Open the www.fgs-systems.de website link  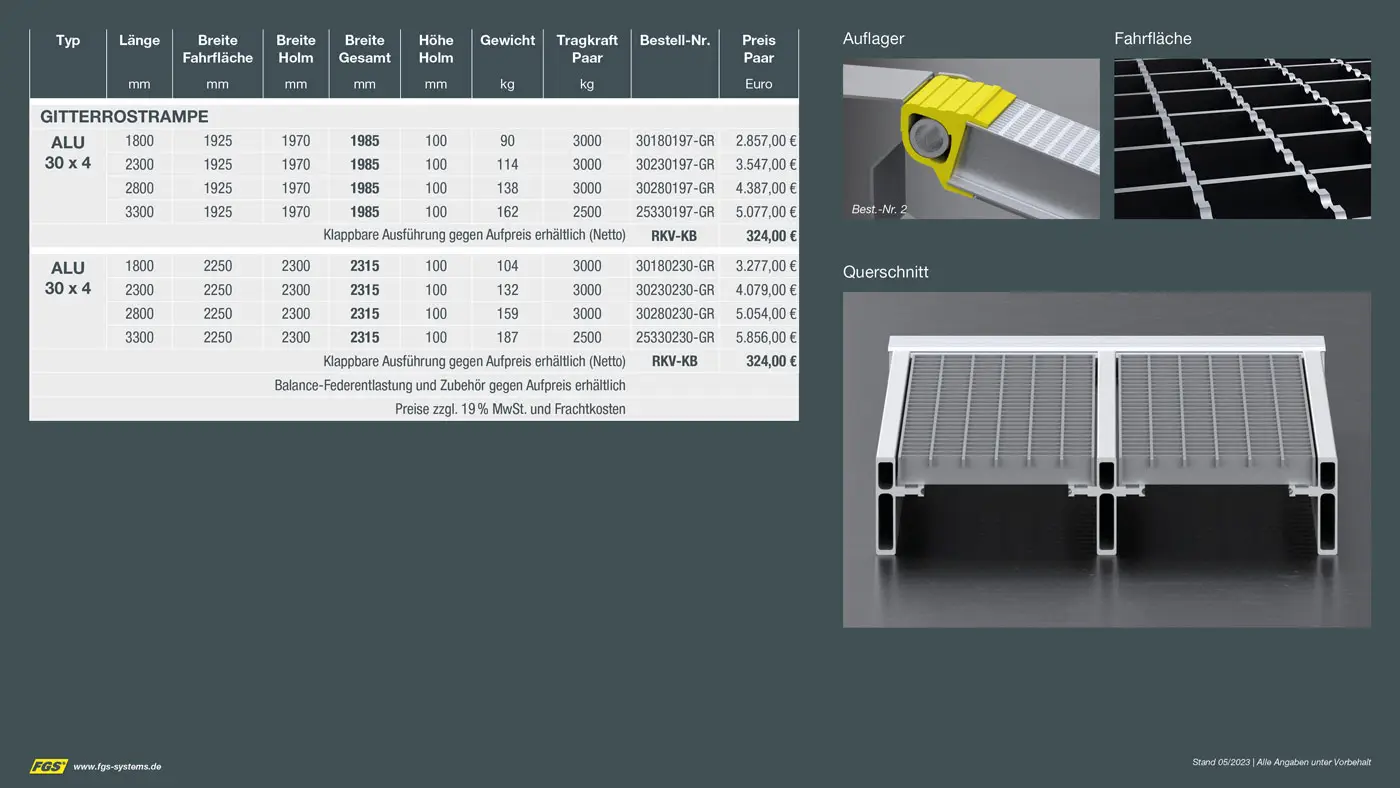click(117, 767)
